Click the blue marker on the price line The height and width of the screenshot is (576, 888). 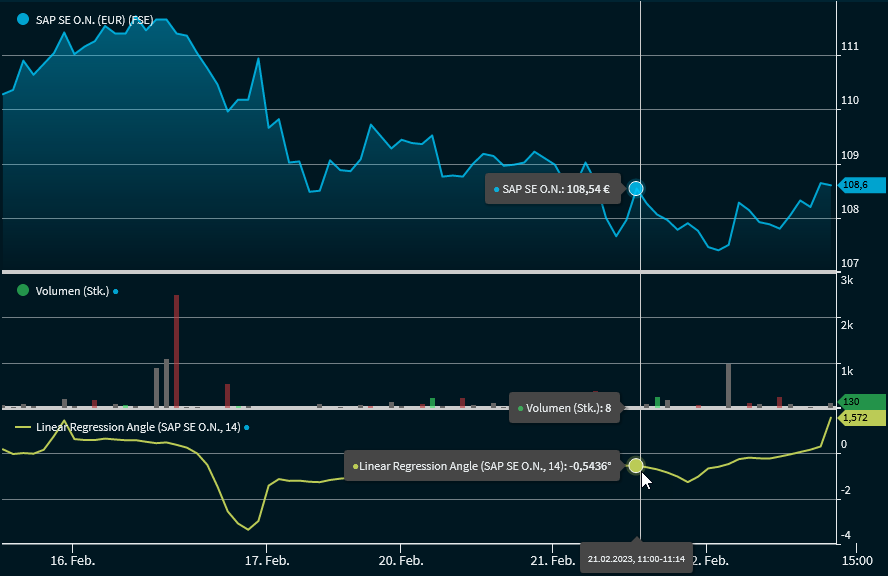(636, 188)
